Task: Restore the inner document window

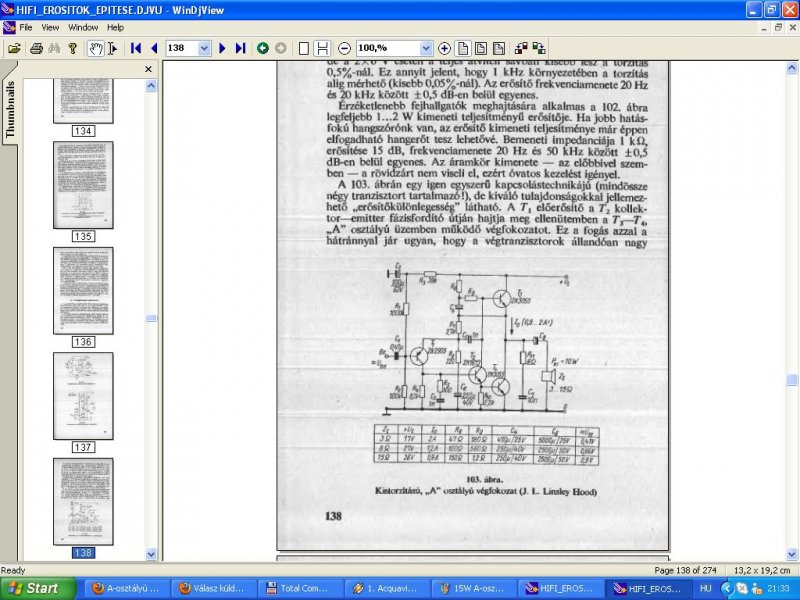Action: [778, 28]
